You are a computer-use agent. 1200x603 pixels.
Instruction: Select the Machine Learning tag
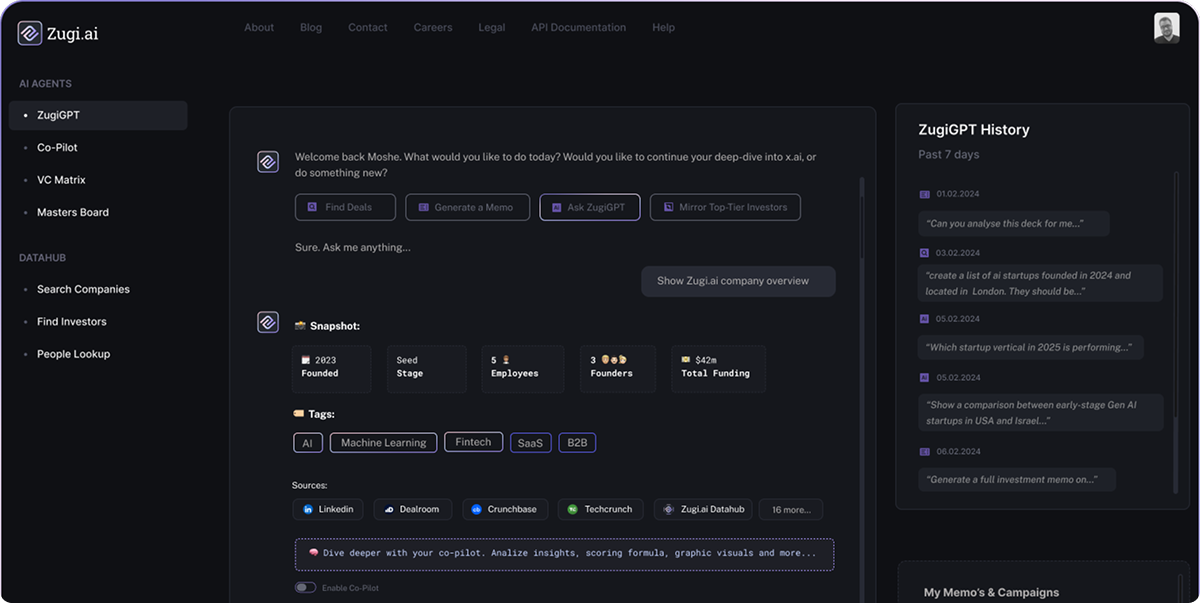(x=383, y=443)
